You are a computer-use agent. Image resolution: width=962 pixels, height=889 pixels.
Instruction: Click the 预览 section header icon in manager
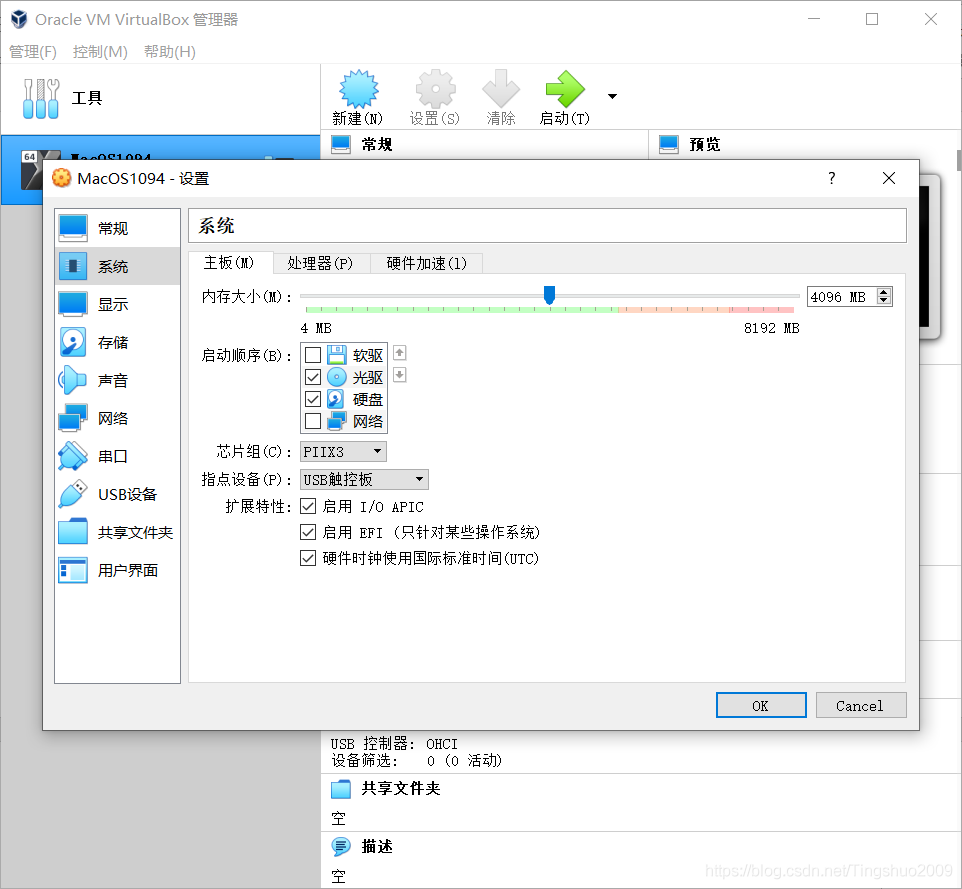pyautogui.click(x=668, y=145)
